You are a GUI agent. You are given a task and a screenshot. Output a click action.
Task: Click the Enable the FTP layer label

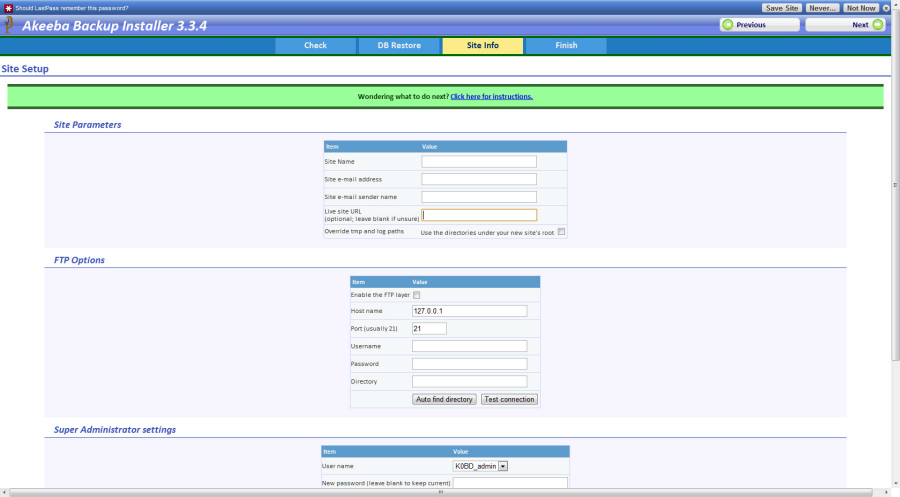tap(380, 295)
